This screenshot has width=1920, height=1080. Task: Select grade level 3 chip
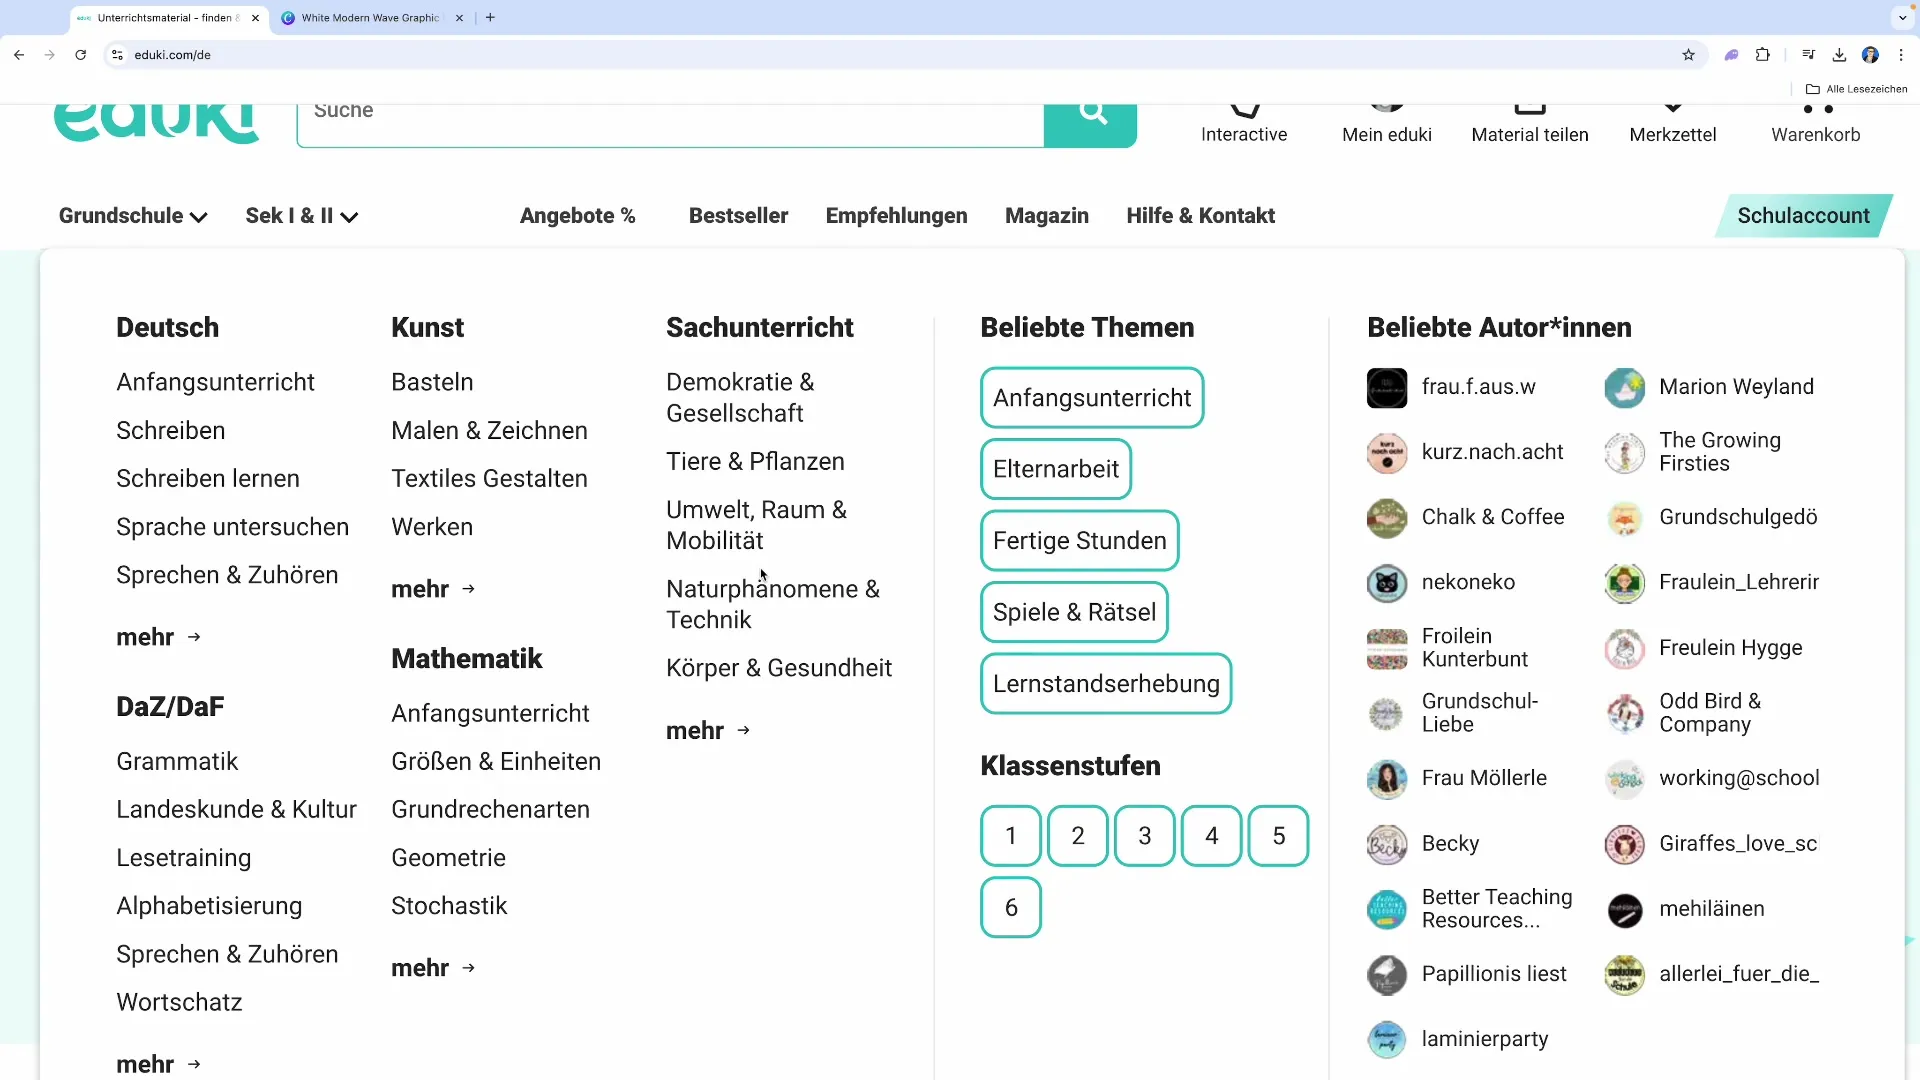point(1144,836)
